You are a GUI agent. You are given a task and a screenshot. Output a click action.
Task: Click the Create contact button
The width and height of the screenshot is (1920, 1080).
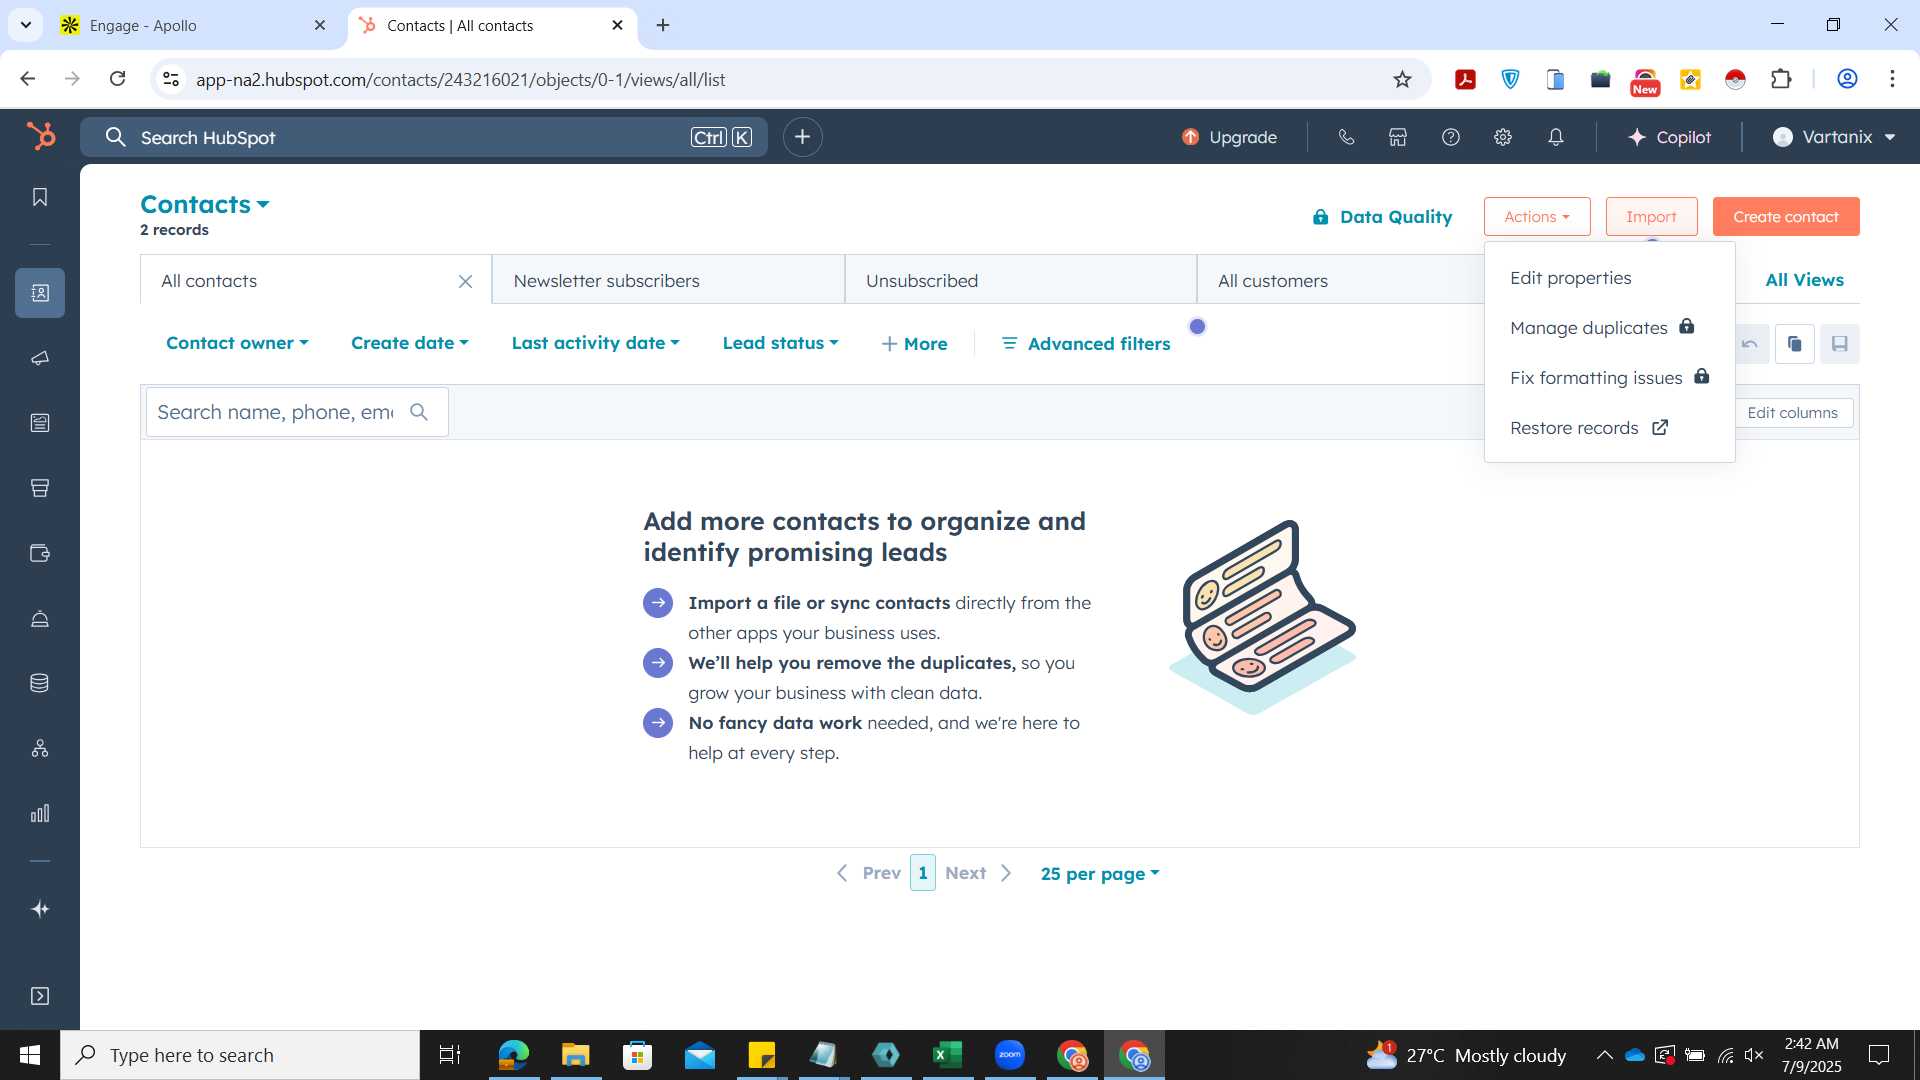click(x=1786, y=217)
